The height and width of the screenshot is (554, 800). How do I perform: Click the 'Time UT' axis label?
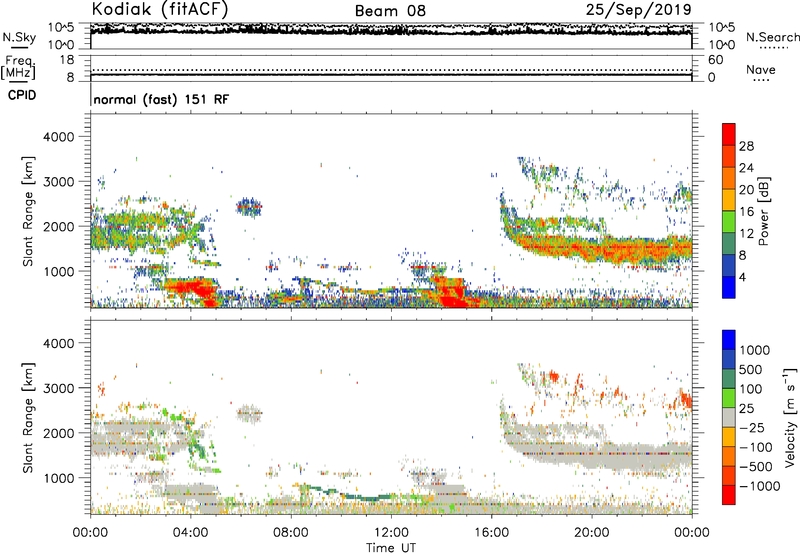click(391, 548)
